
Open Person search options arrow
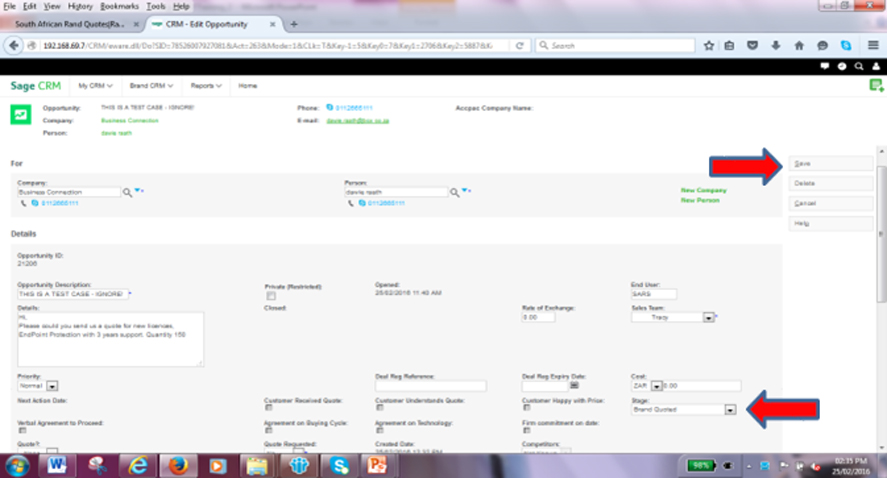pyautogui.click(x=466, y=191)
